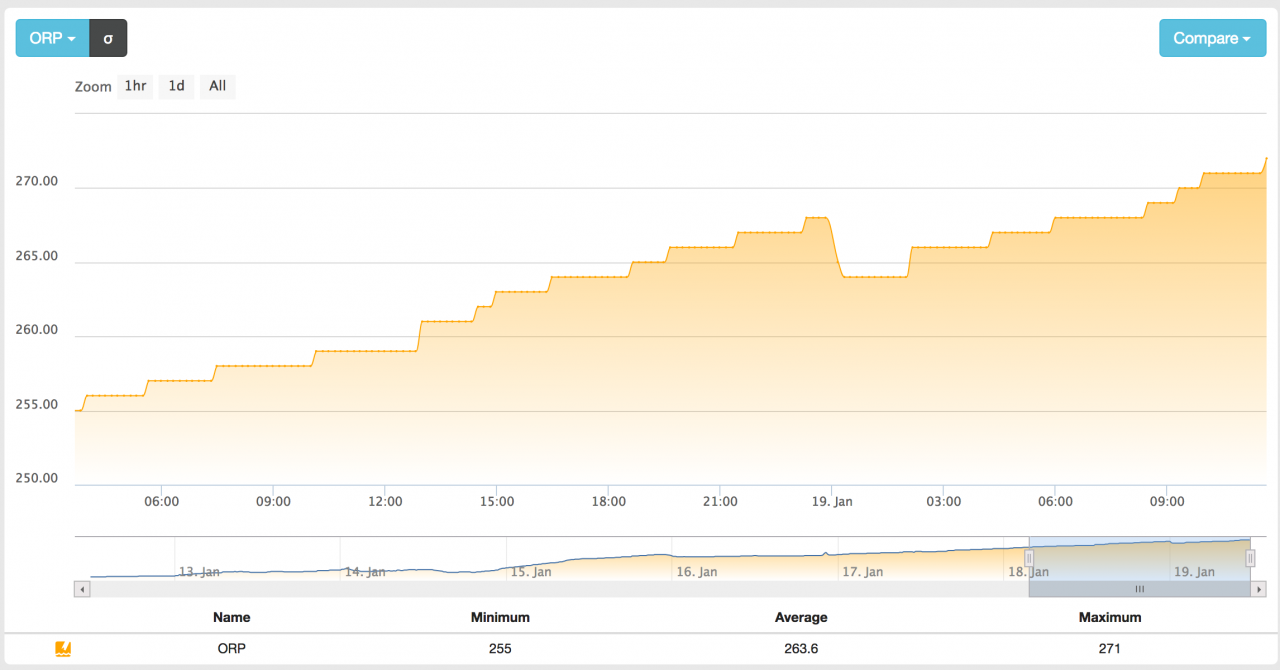Screen dimensions: 1280x670
Task: Click the navigator's right range handle
Action: (x=1250, y=558)
